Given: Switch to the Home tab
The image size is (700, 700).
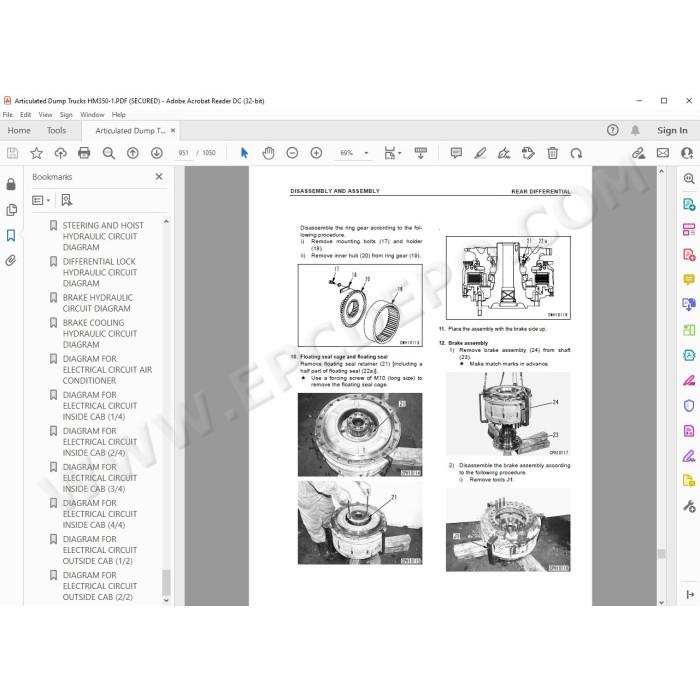Looking at the screenshot, I should [19, 130].
